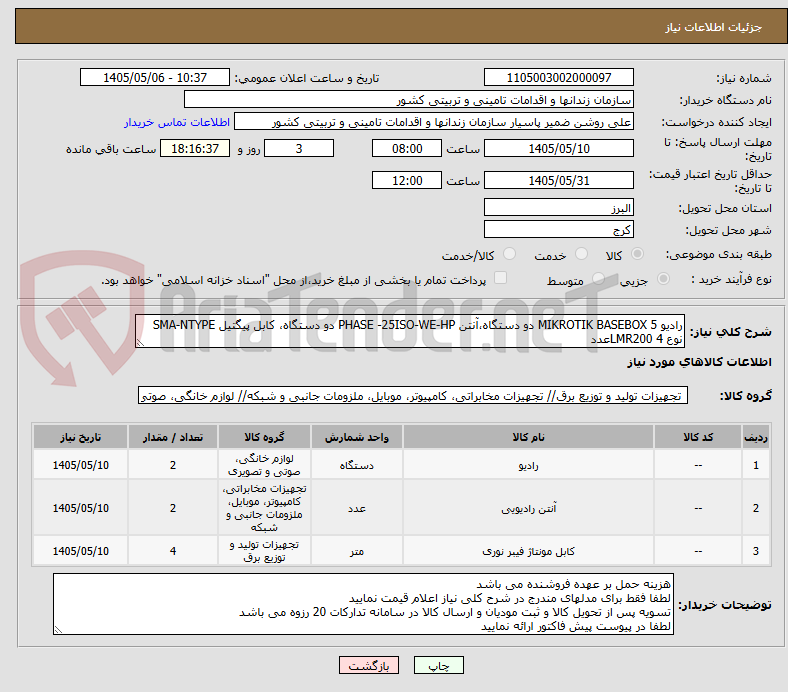This screenshot has width=788, height=692.
Task: Click the buyer organization name field
Action: (x=409, y=100)
